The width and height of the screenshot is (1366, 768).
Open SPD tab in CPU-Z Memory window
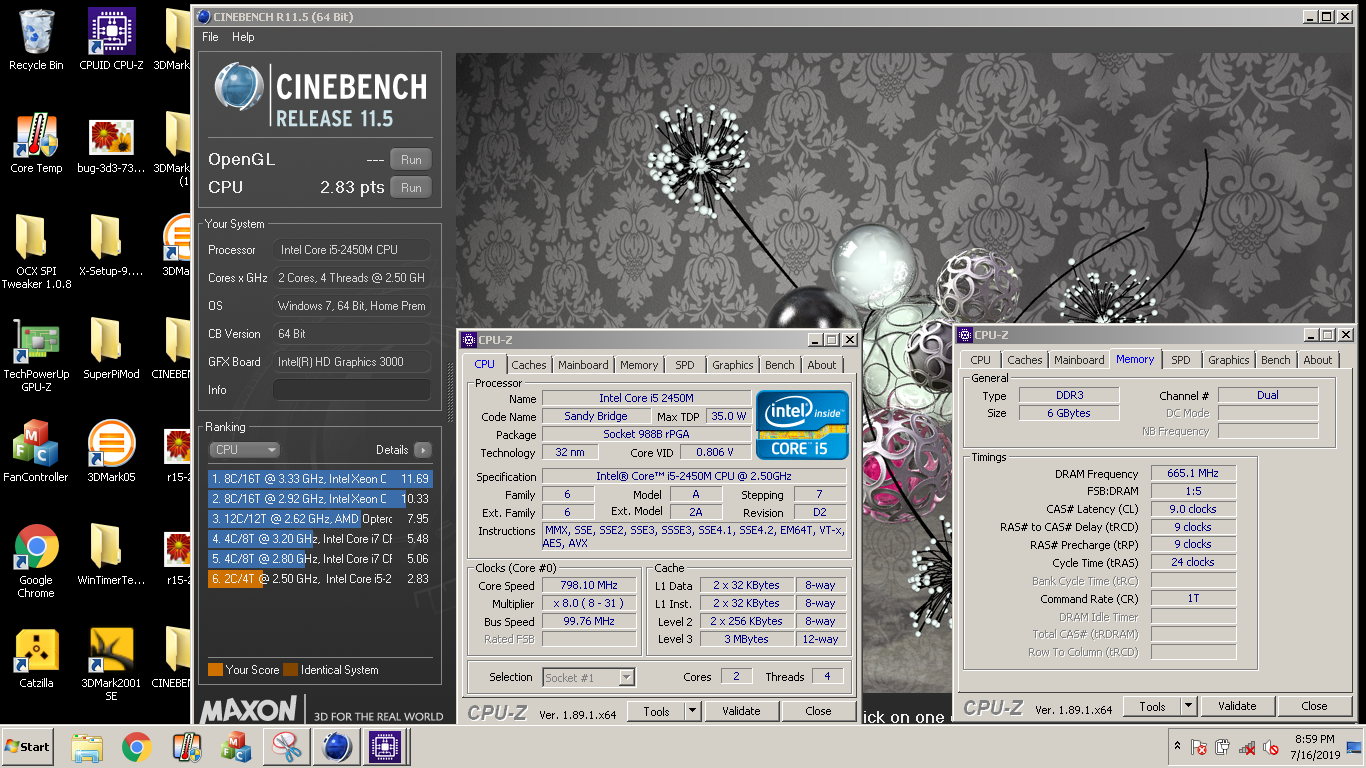click(1181, 360)
